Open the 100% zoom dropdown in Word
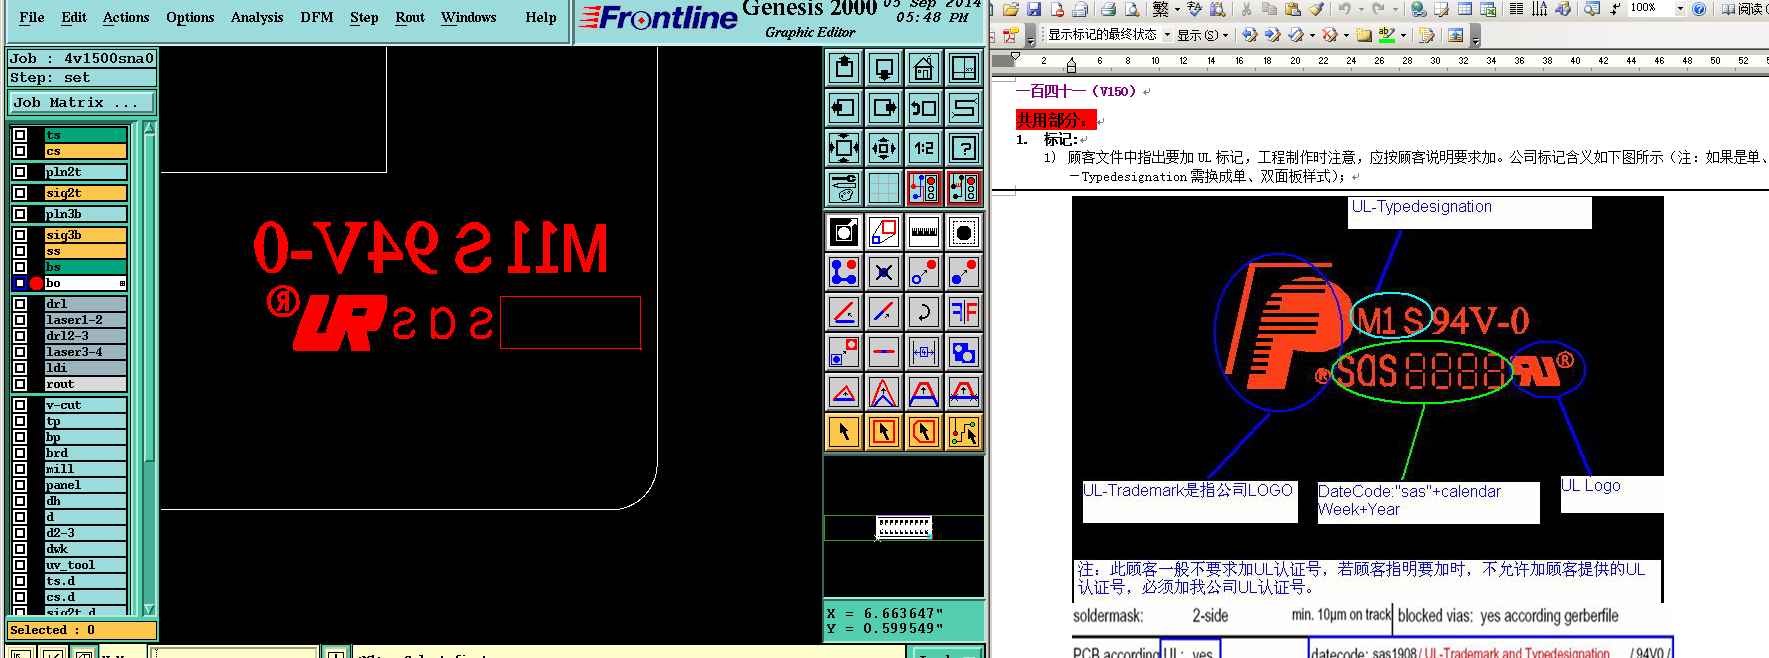Viewport: 1769px width, 658px height. click(x=1680, y=9)
